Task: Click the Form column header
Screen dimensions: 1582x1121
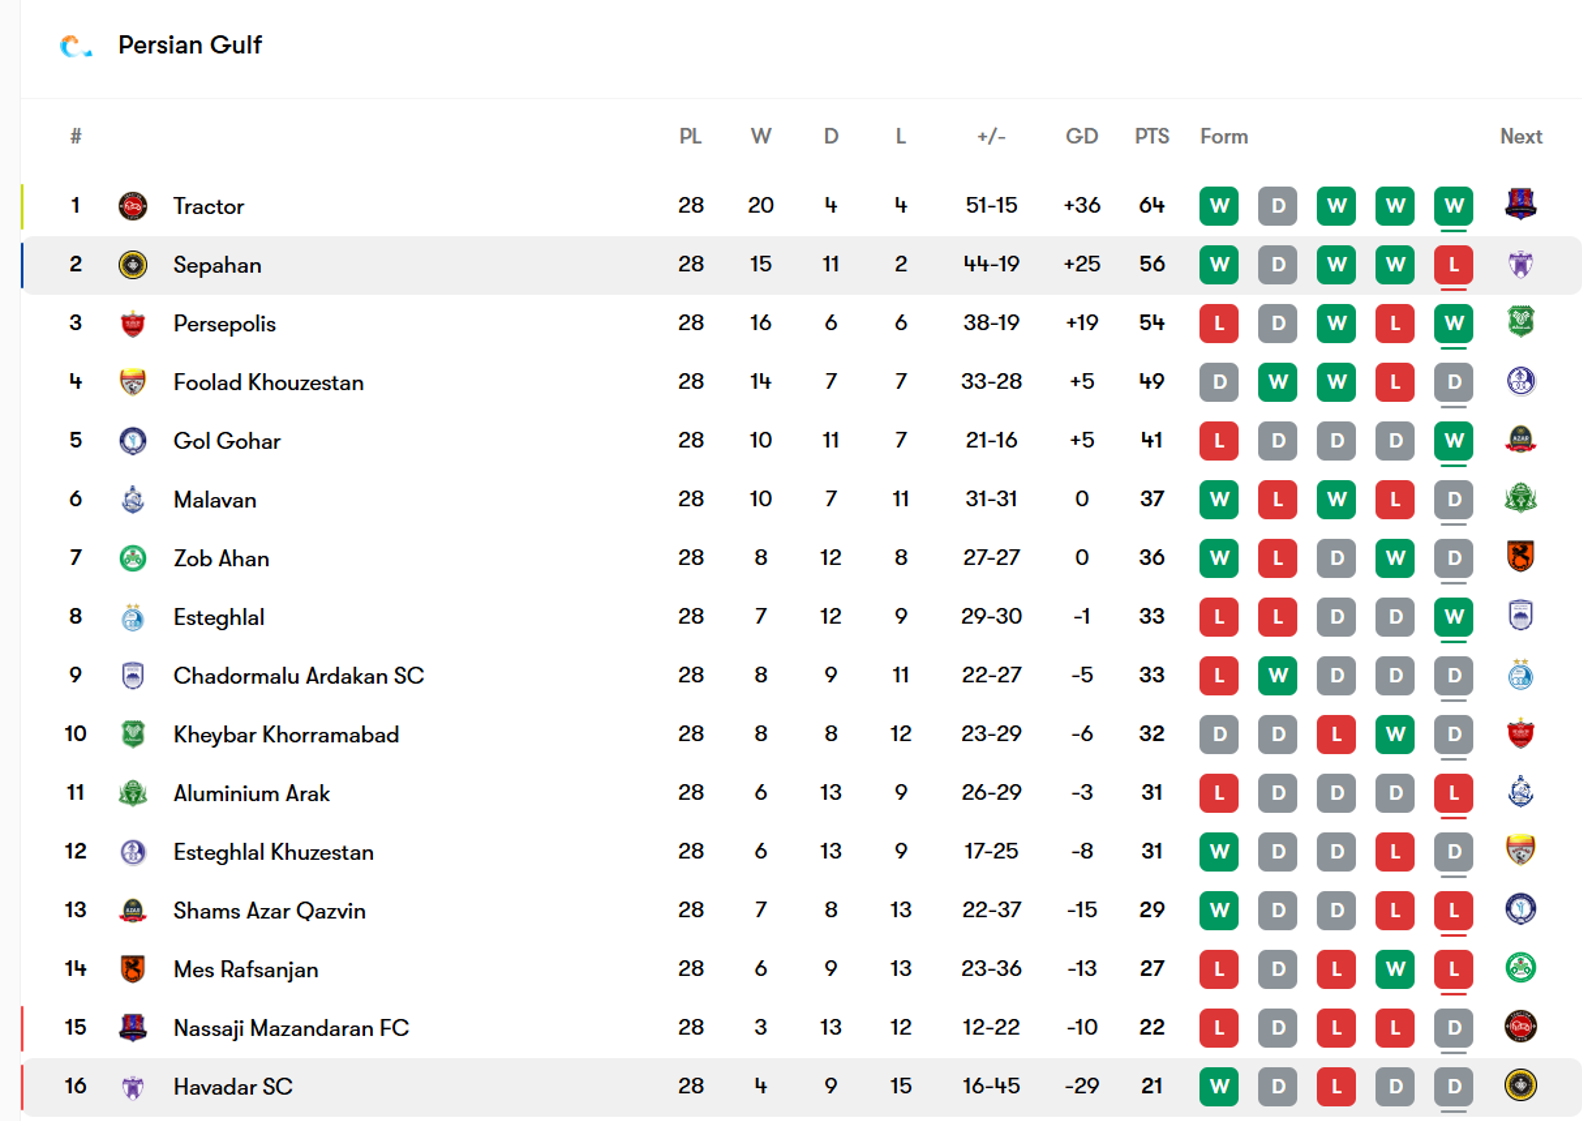Action: coord(1224,136)
